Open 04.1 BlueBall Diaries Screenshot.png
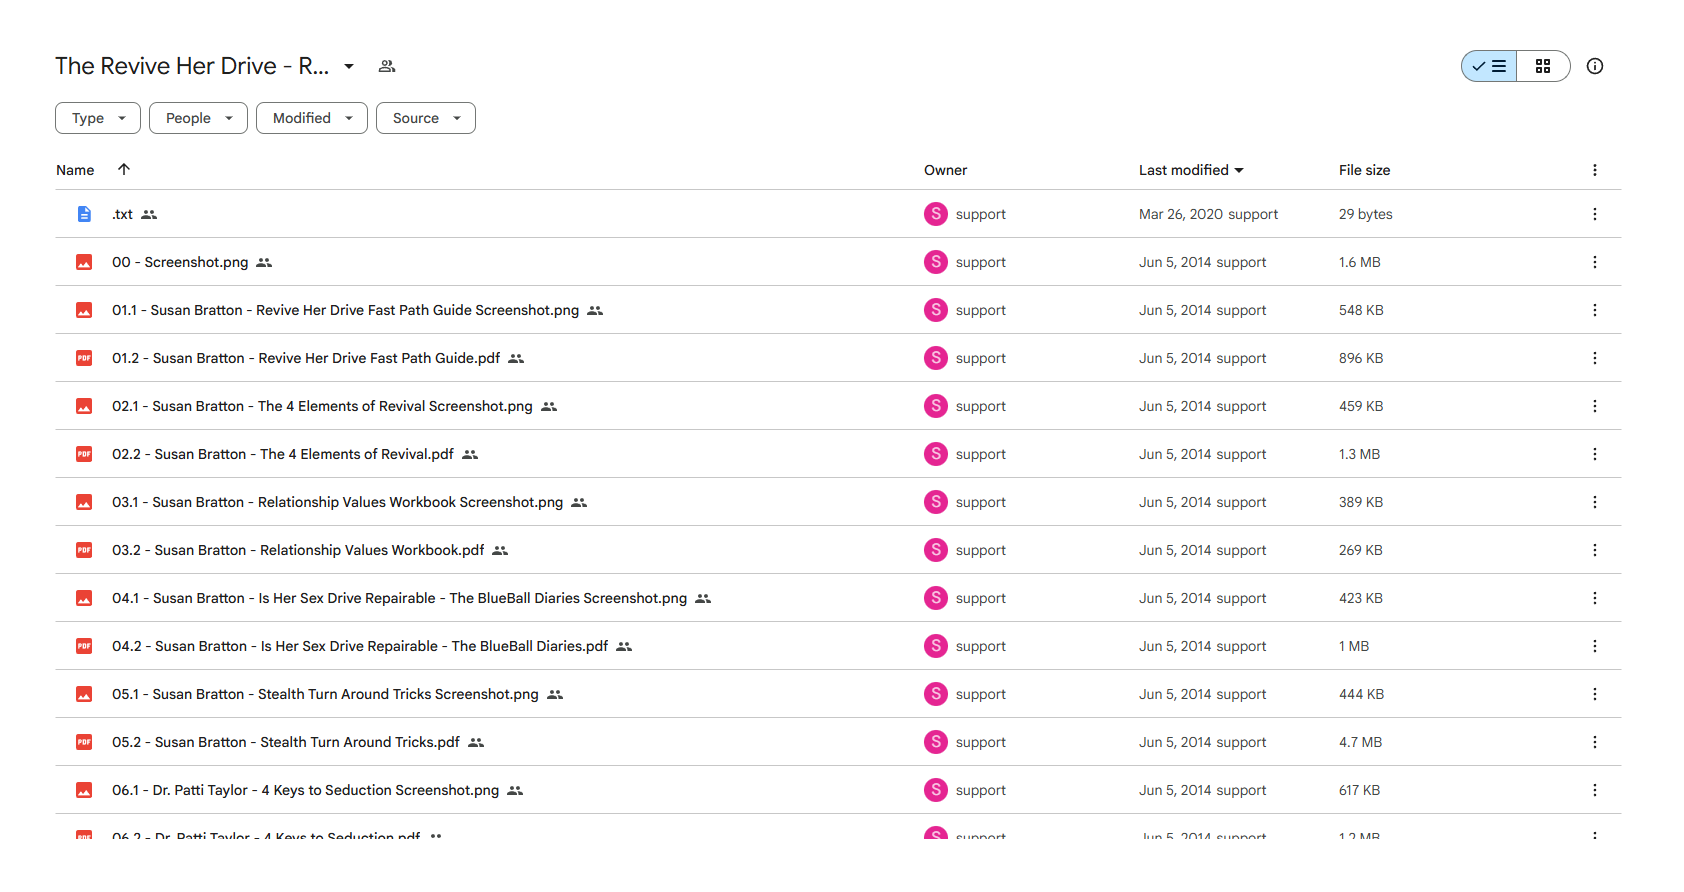 (399, 598)
